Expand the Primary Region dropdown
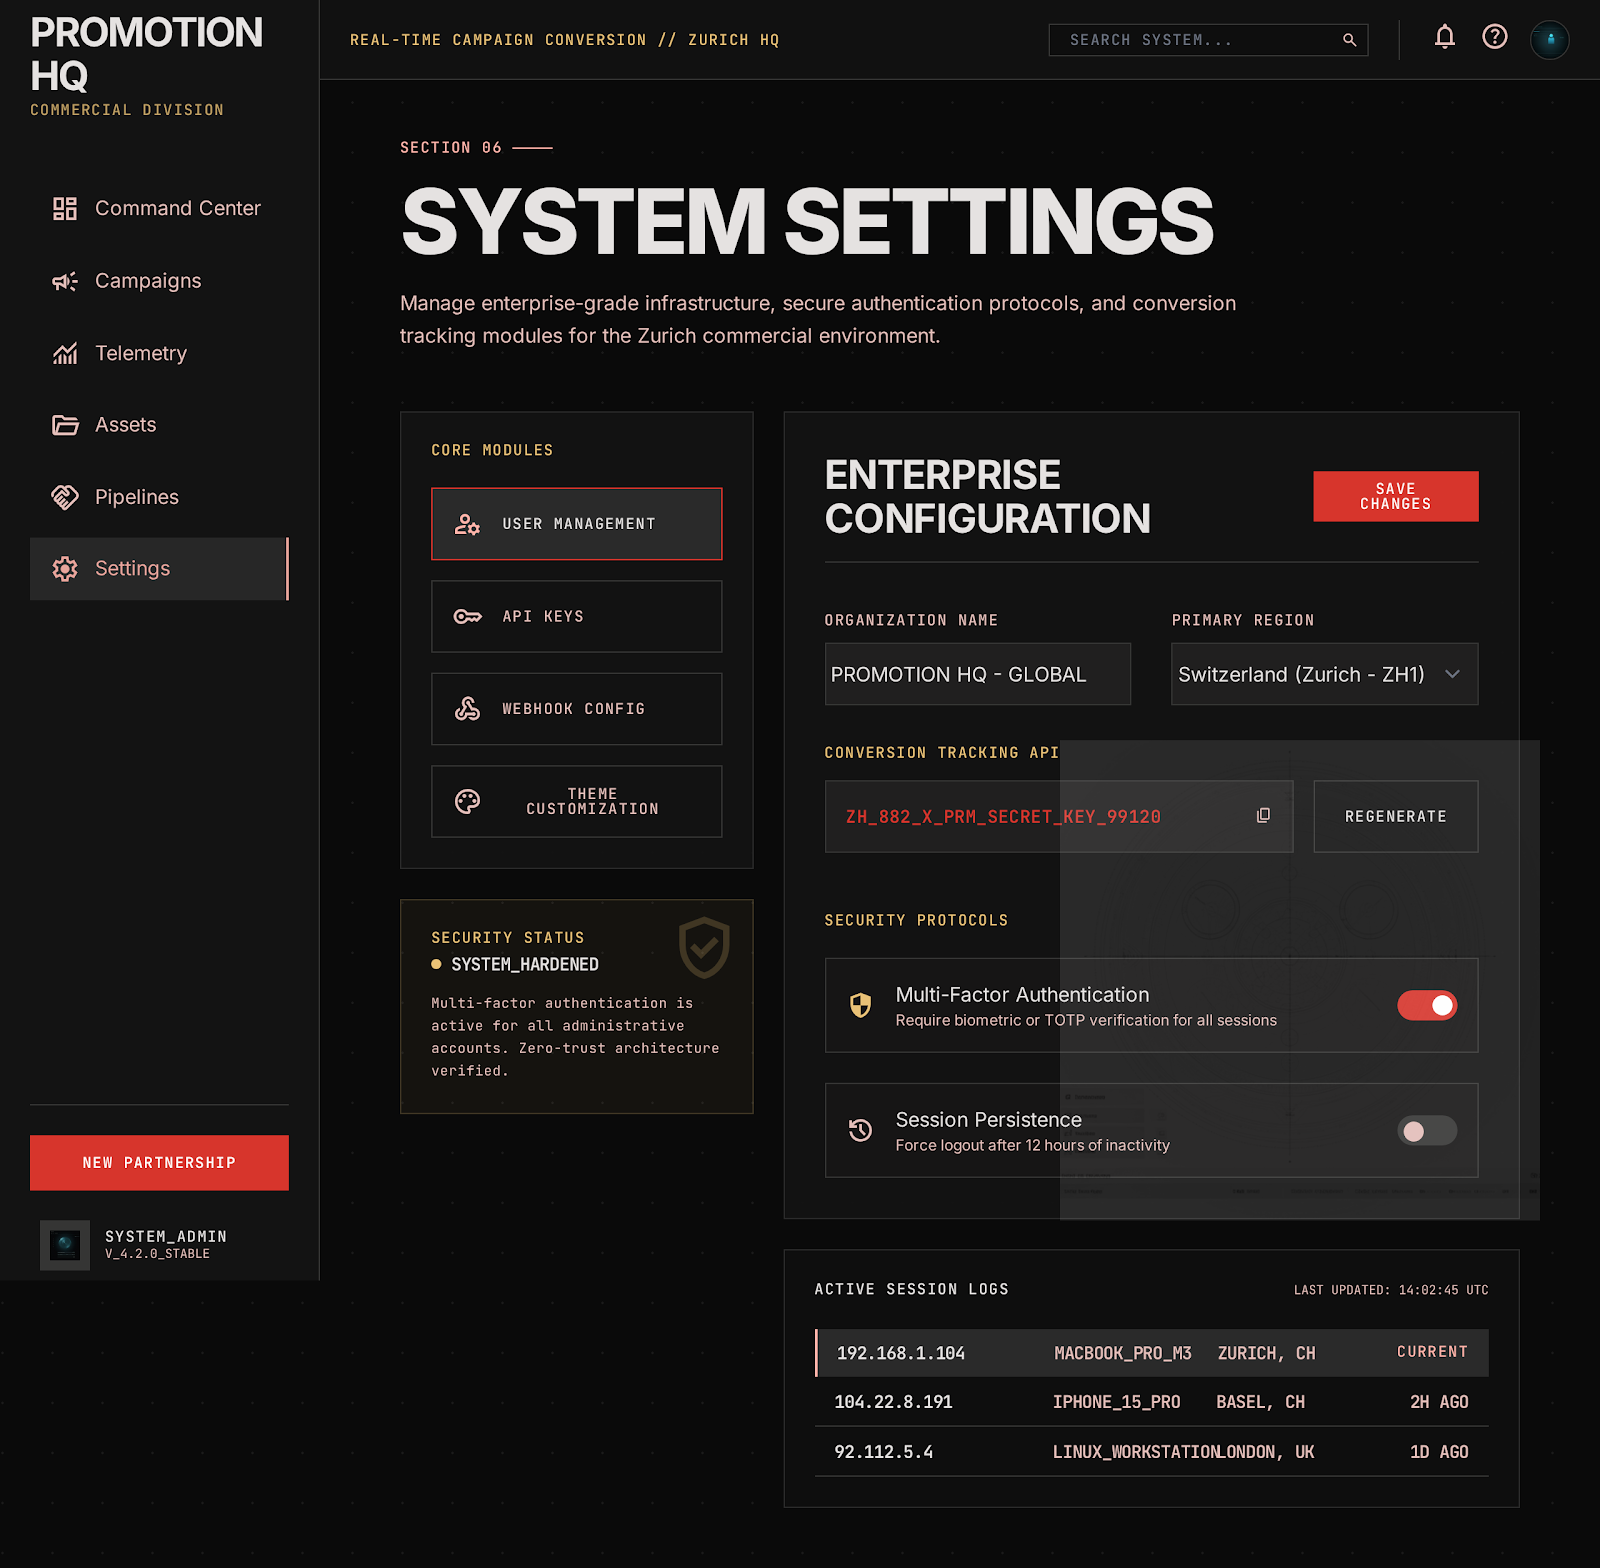This screenshot has height=1568, width=1600. (1324, 674)
